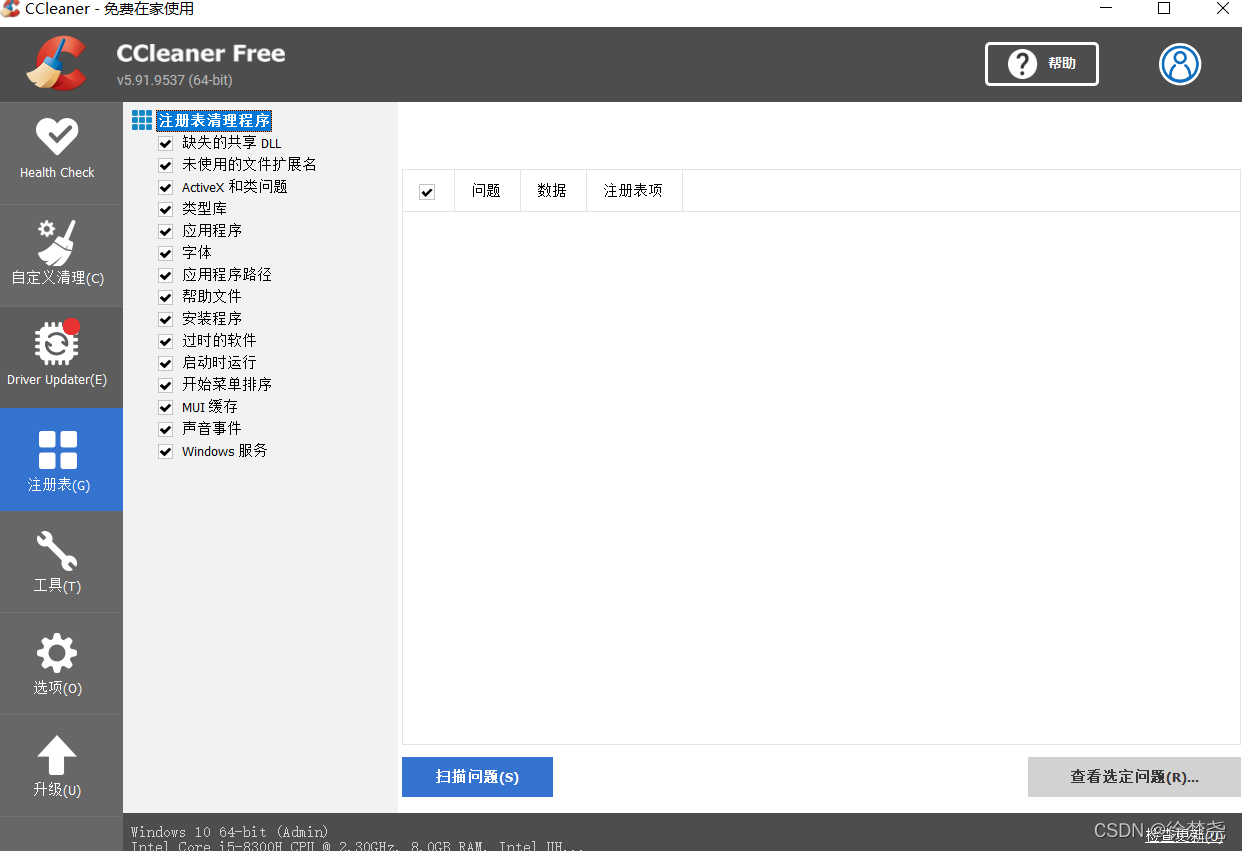1242x851 pixels.
Task: Sort by Registry Key (注册表项) column header
Action: 634,191
